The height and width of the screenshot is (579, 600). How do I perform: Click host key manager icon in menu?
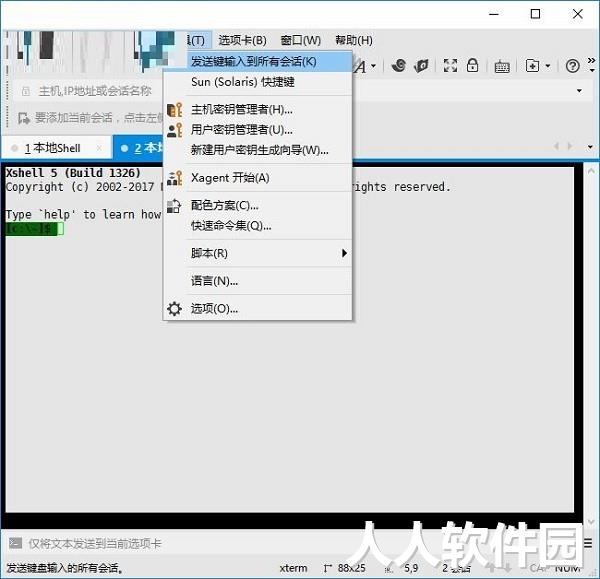tap(174, 110)
